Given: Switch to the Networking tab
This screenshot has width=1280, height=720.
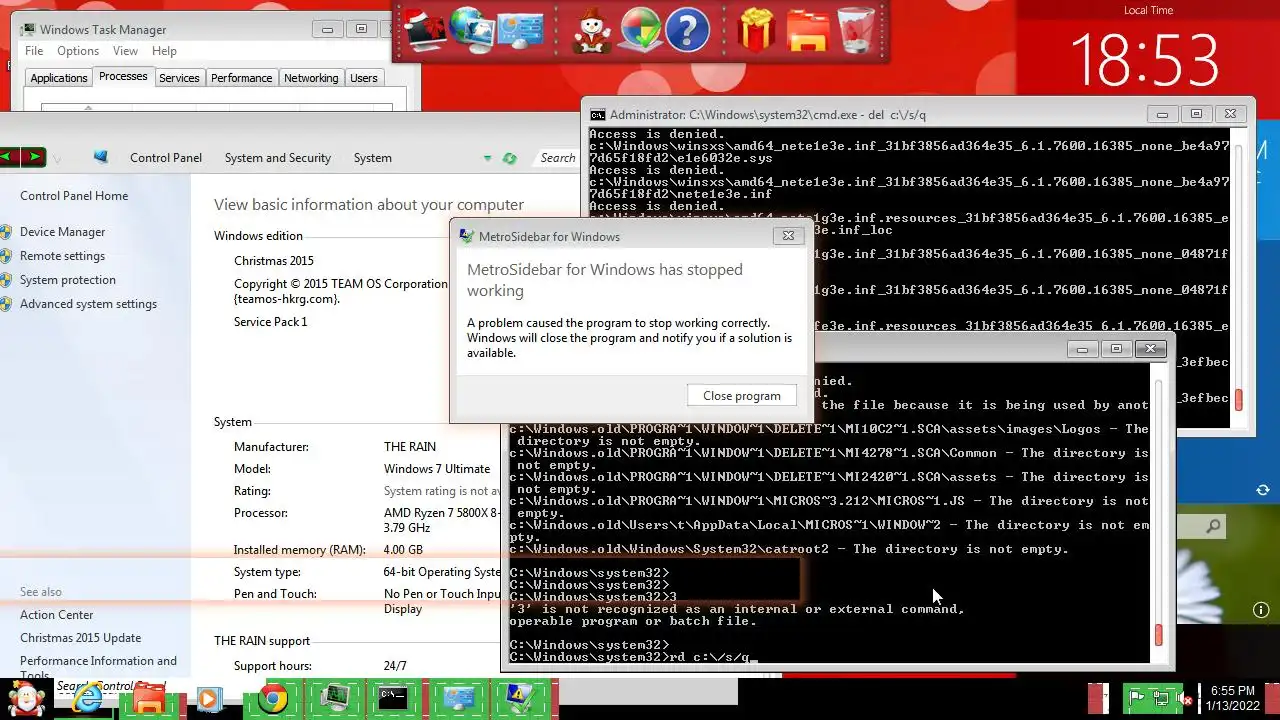Looking at the screenshot, I should click(311, 78).
